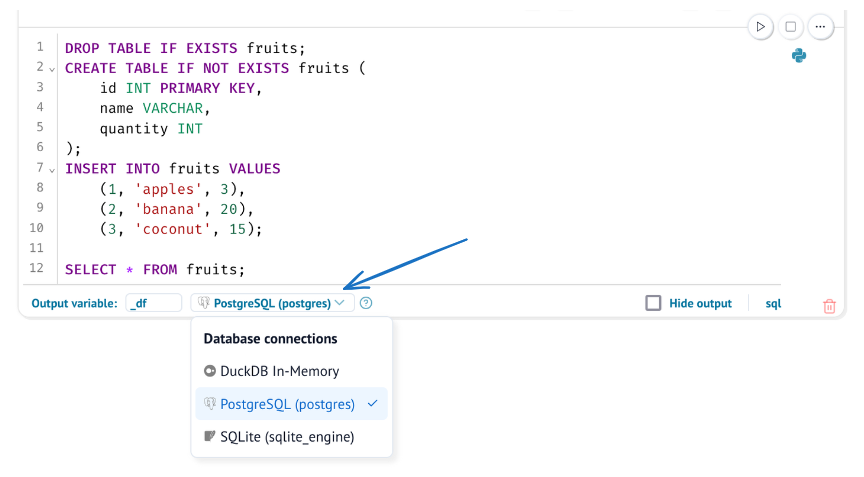
Task: Click line number 12 in the gutter
Action: [x=37, y=269]
